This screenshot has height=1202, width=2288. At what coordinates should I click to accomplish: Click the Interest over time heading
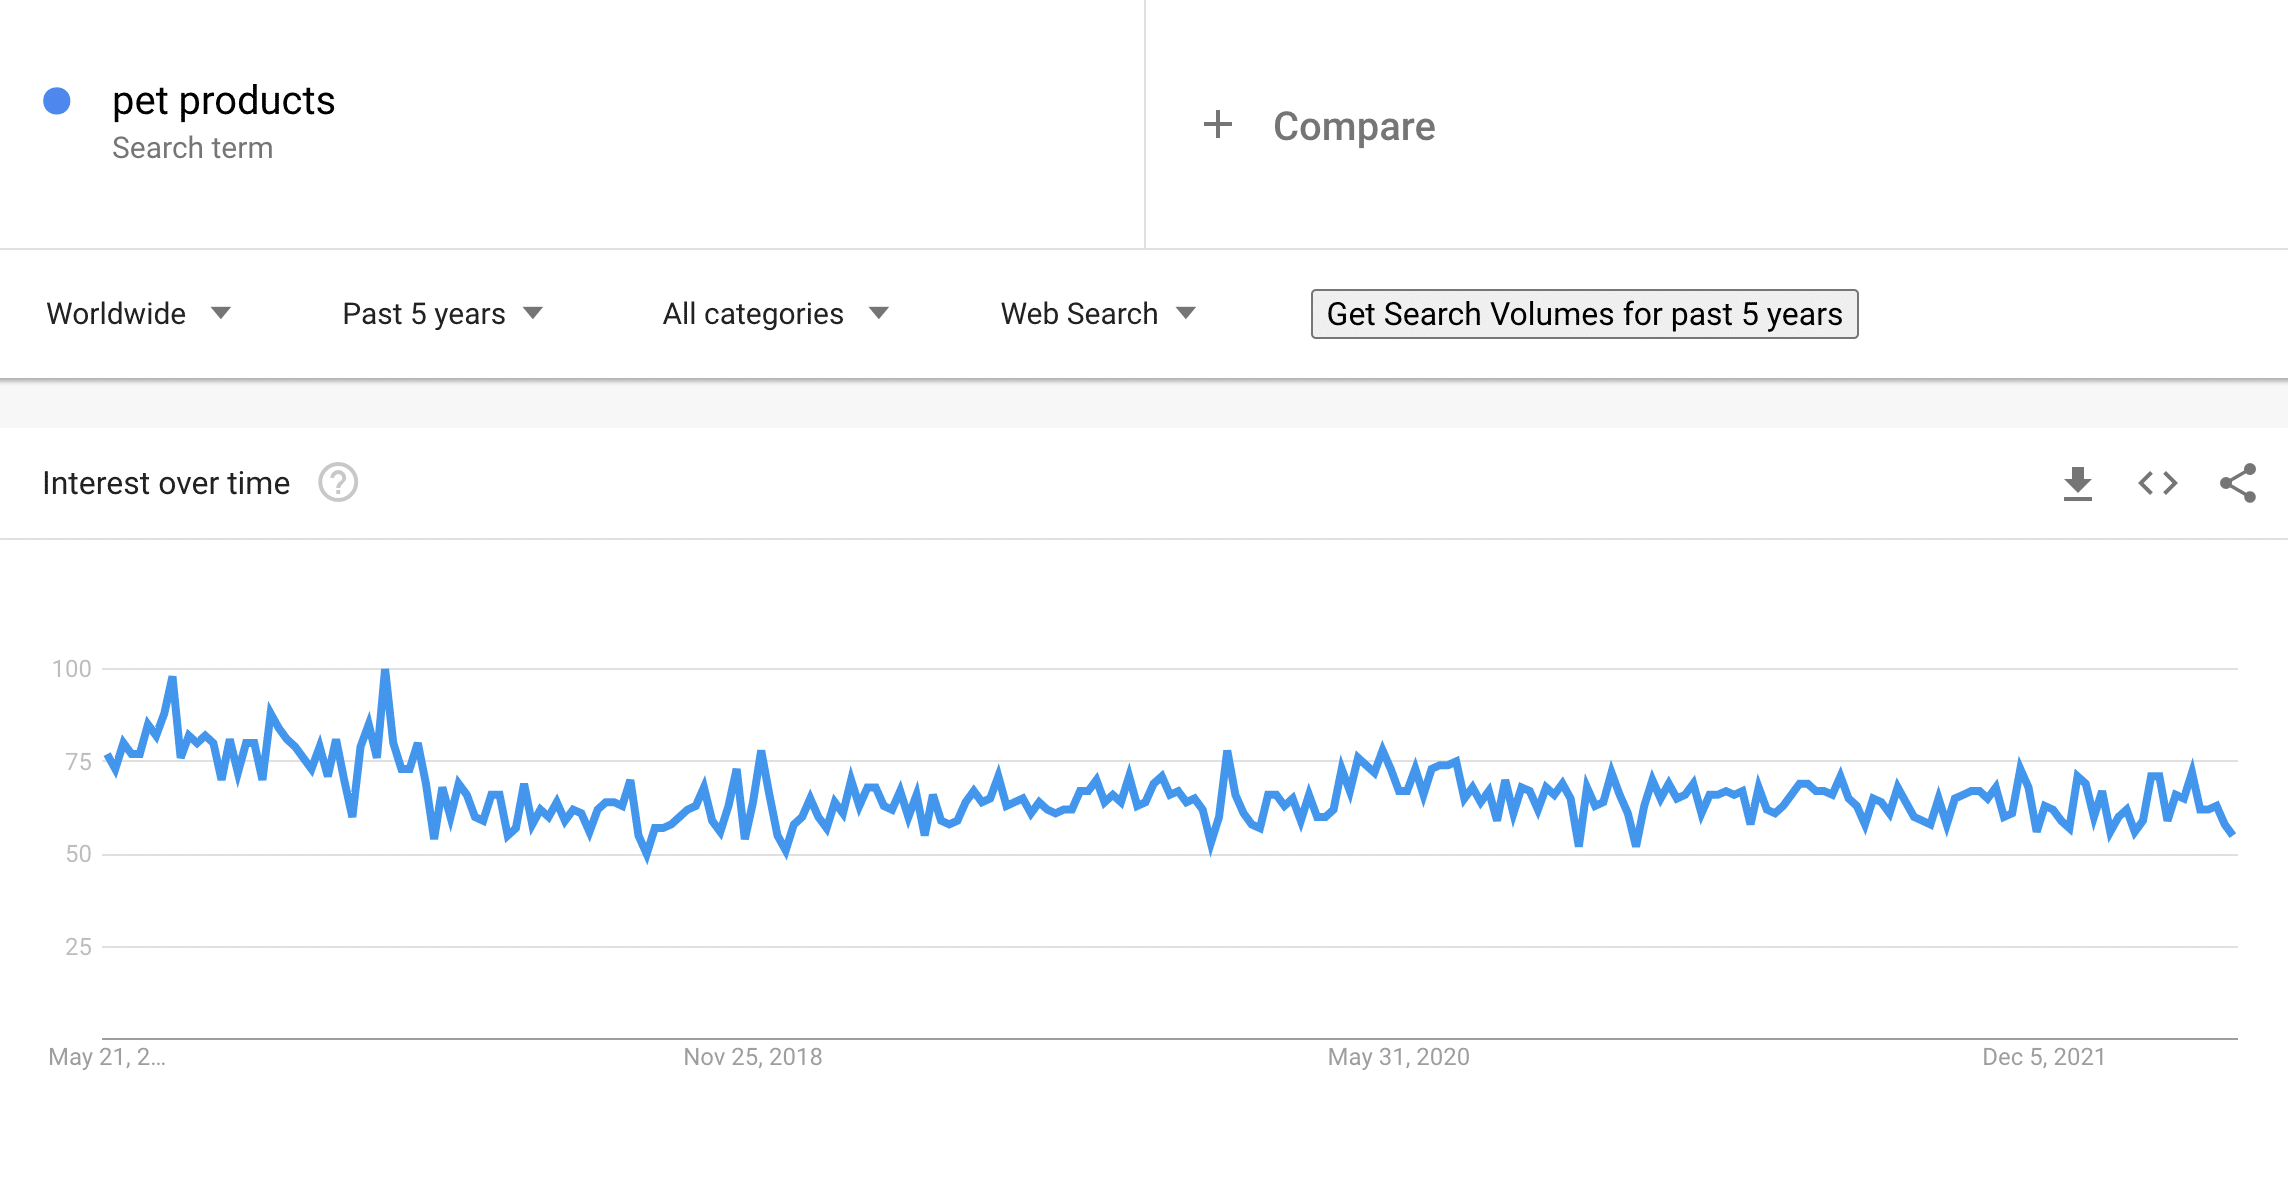click(x=166, y=484)
